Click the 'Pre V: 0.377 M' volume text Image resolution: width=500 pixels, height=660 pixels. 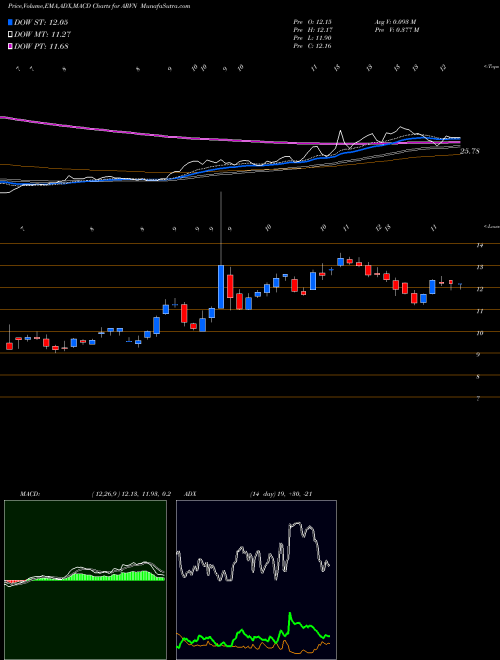396,30
